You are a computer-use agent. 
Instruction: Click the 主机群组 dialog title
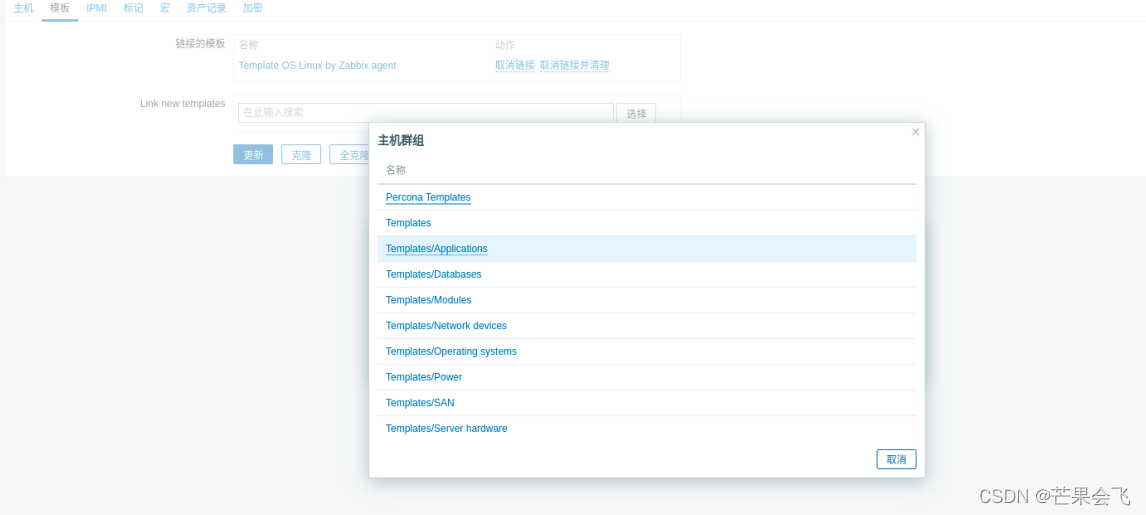pos(401,141)
